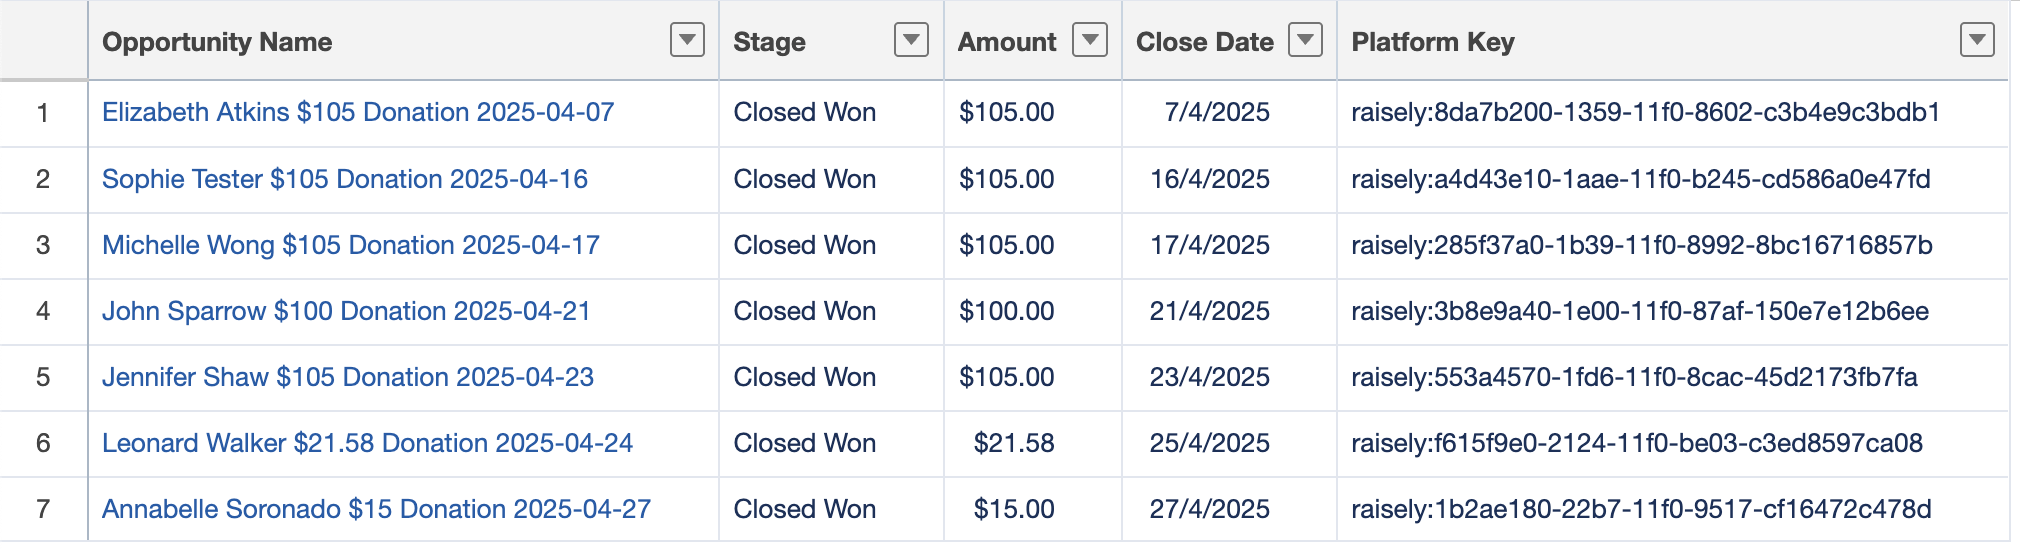Image resolution: width=2020 pixels, height=550 pixels.
Task: Expand the Stage column filter menu
Action: (x=911, y=41)
